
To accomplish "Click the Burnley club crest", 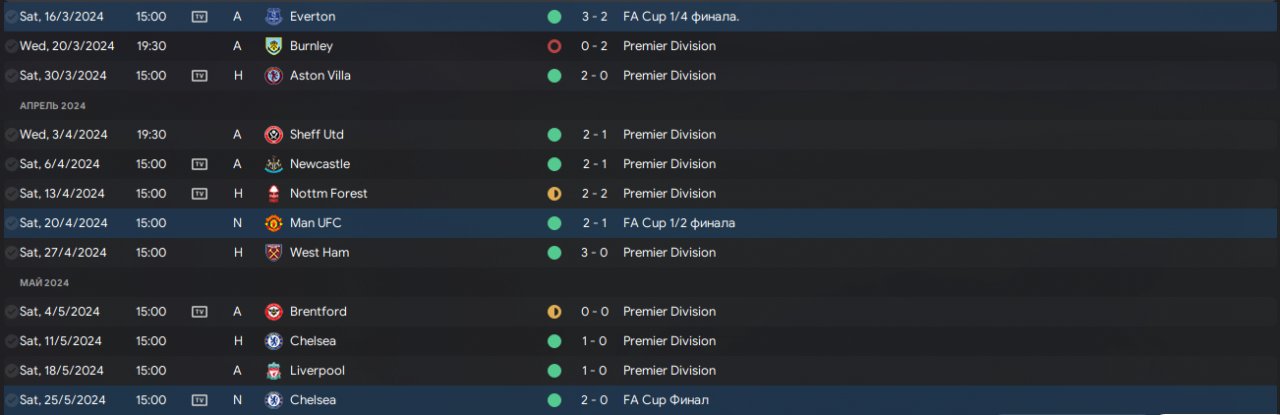I will click(273, 46).
